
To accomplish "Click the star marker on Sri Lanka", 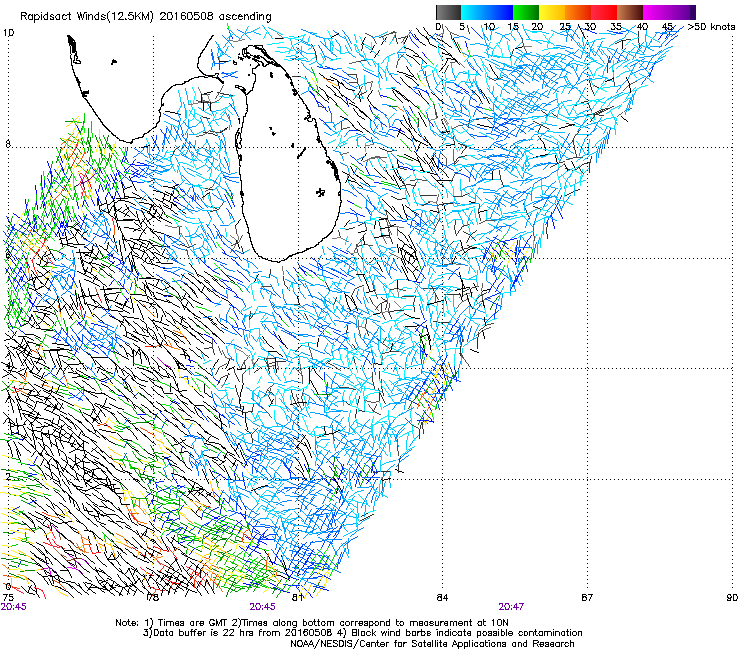I will pos(320,192).
